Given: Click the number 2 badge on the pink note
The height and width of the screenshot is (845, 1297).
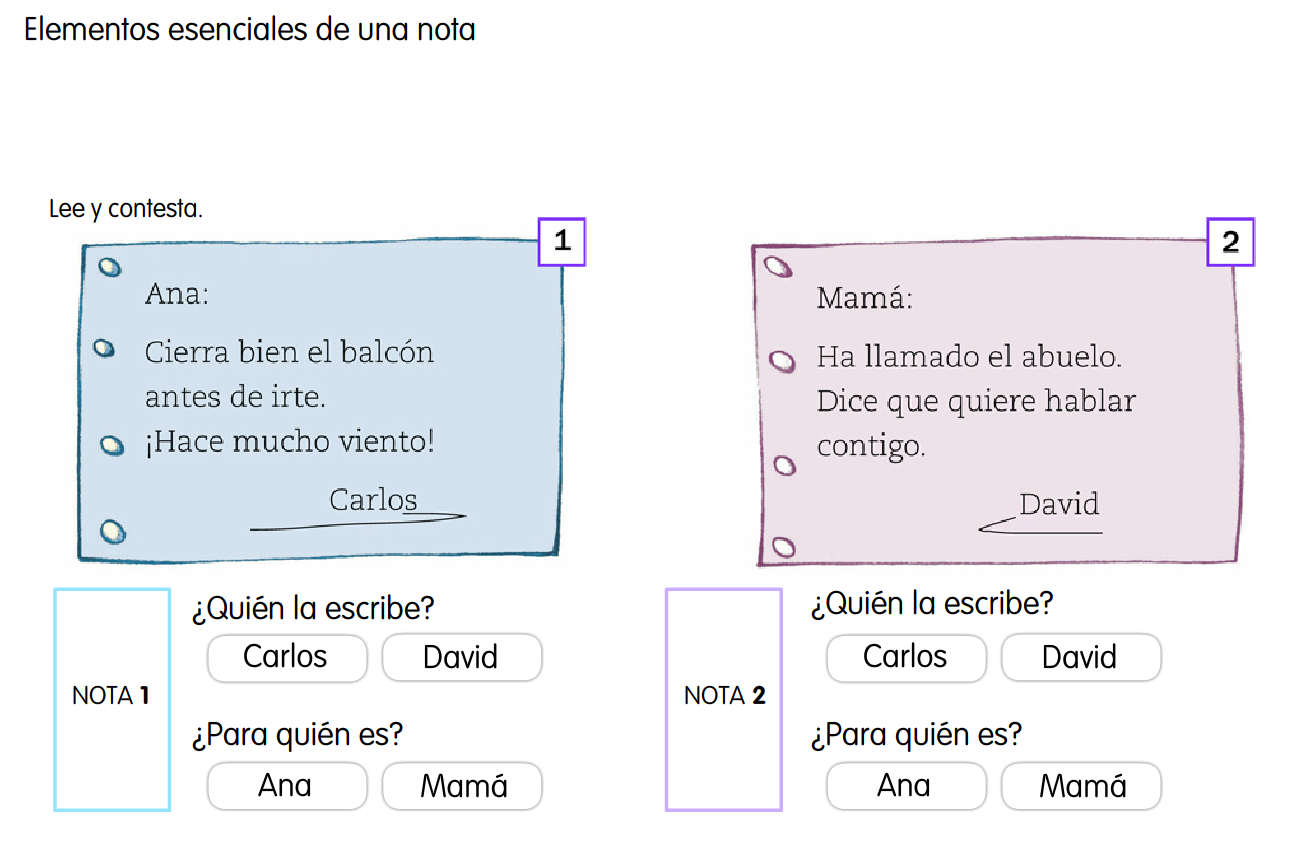Looking at the screenshot, I should tap(1229, 241).
